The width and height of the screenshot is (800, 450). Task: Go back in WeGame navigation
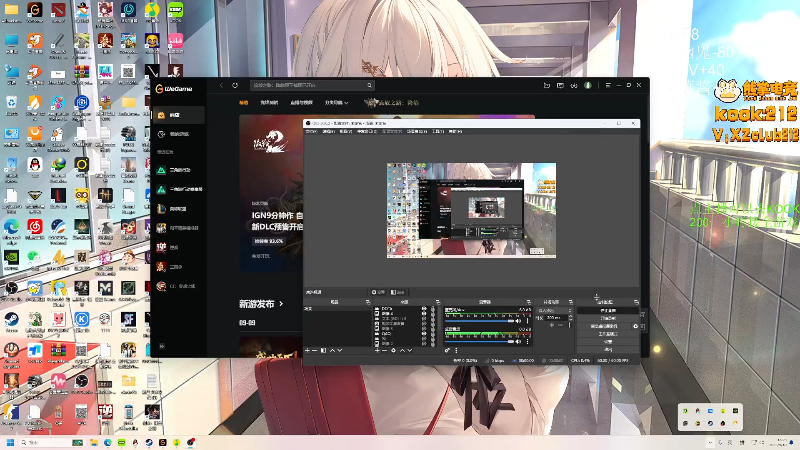pyautogui.click(x=221, y=85)
